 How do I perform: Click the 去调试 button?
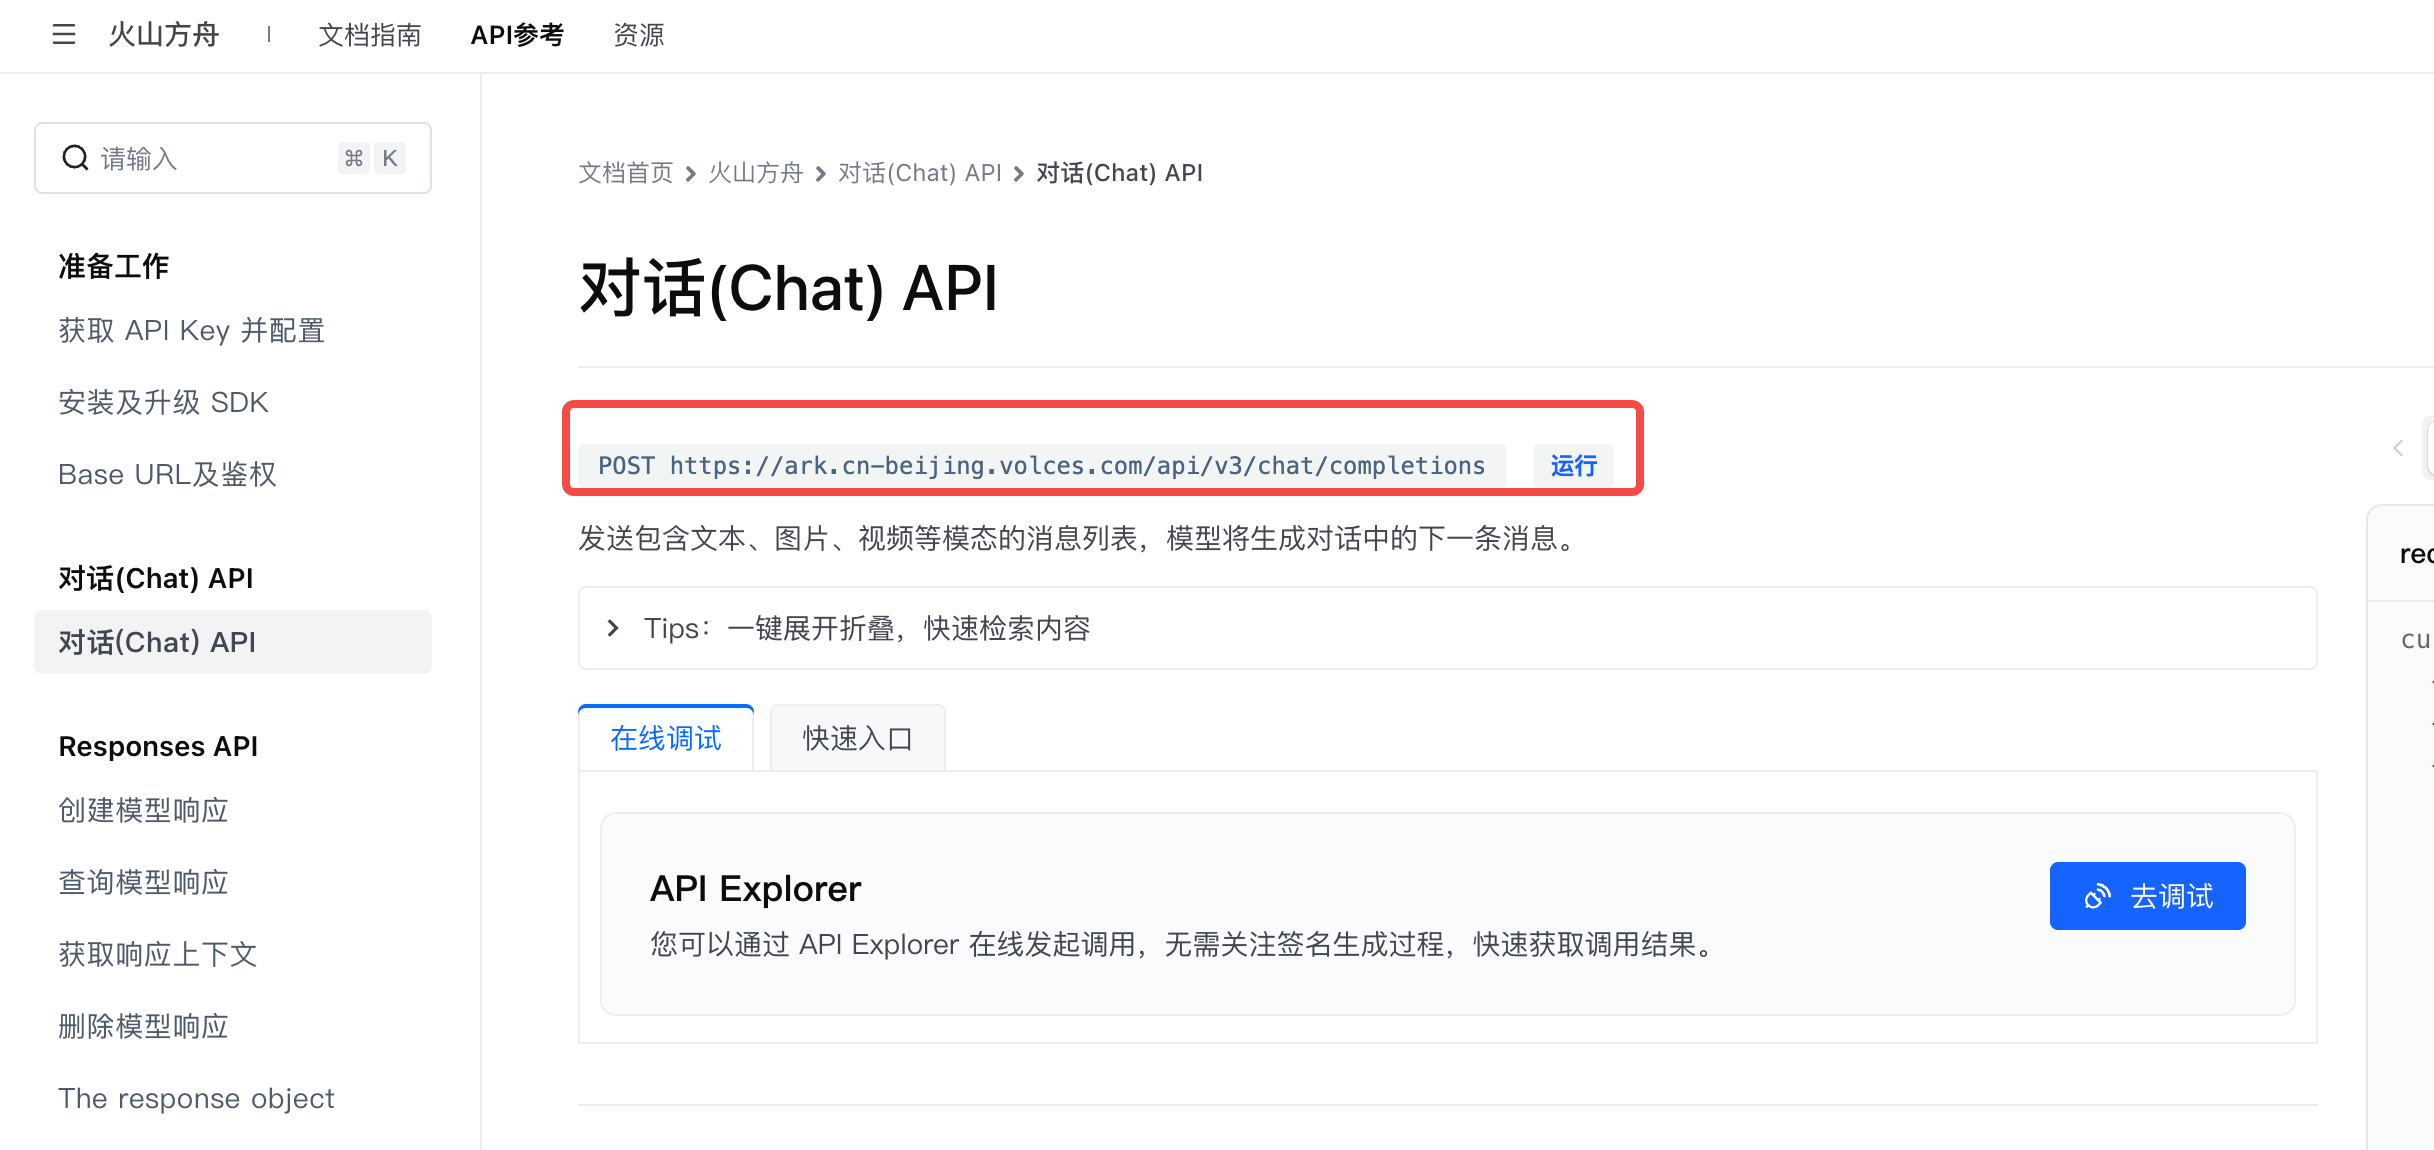coord(2147,896)
